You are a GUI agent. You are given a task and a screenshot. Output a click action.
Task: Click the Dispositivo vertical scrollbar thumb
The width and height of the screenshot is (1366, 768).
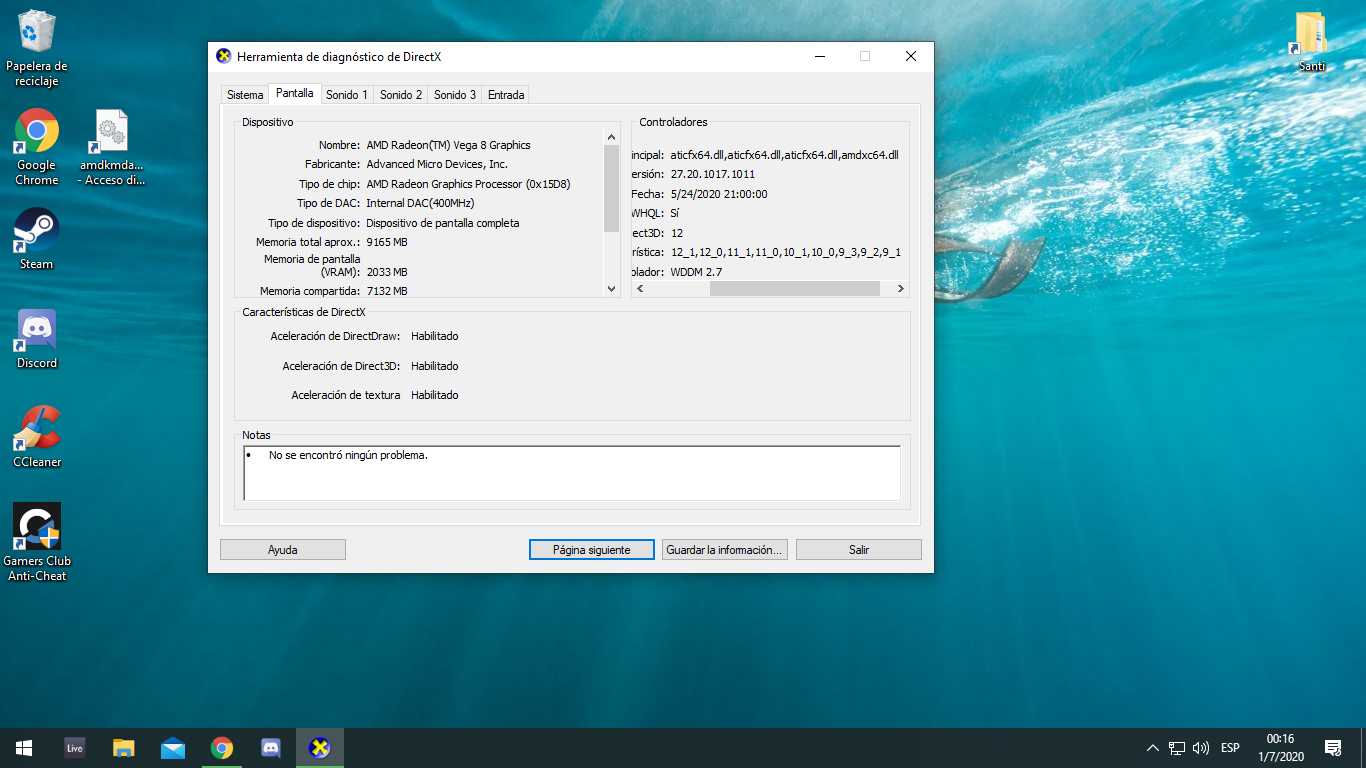pyautogui.click(x=612, y=189)
